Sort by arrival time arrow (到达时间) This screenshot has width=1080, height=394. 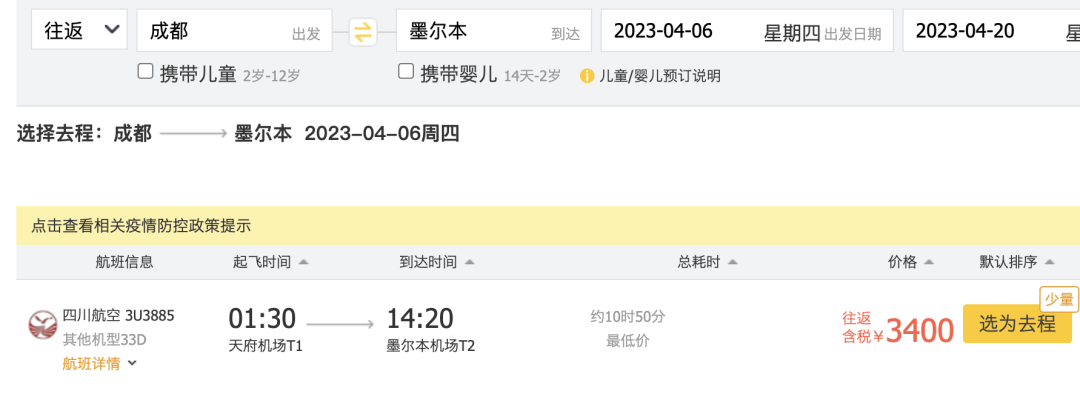click(470, 262)
